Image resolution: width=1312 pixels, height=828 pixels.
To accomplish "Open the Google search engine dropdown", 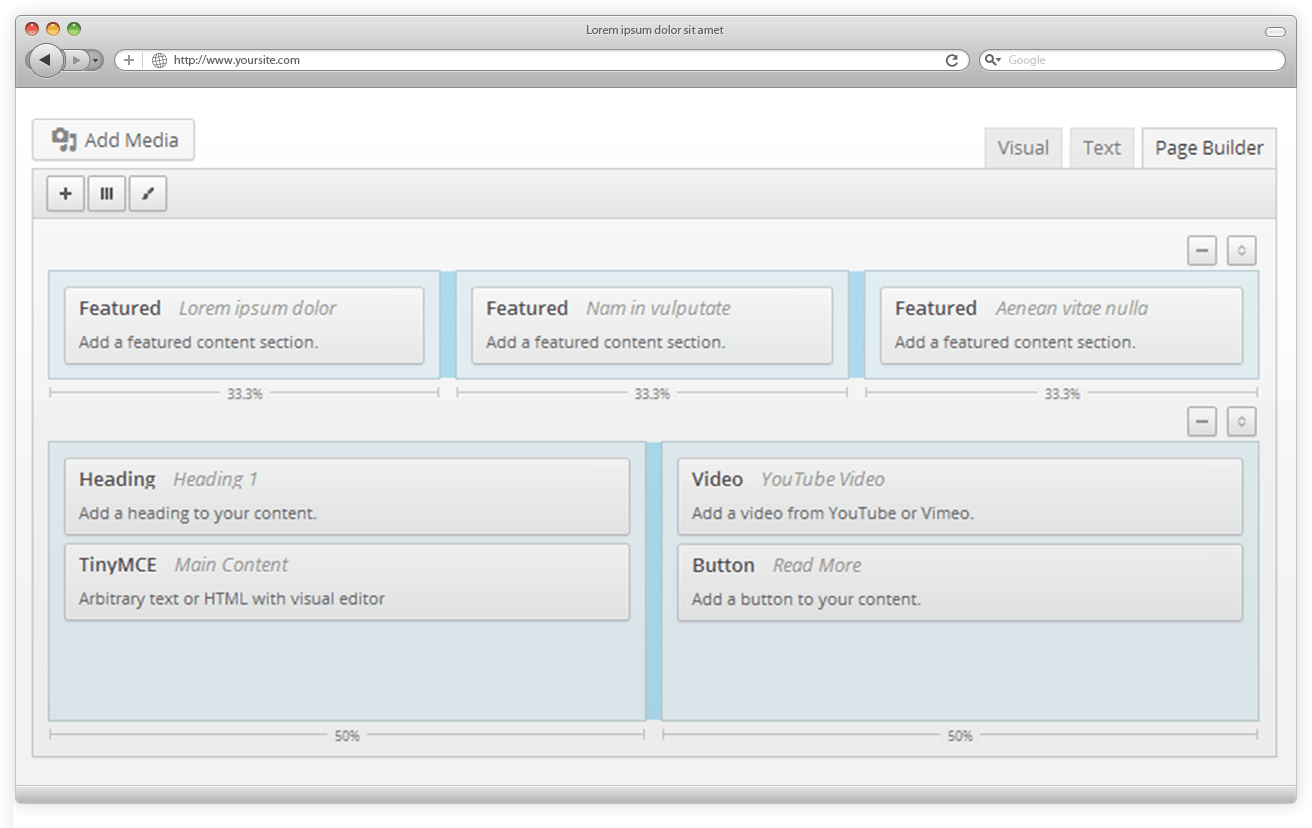I will pos(993,60).
